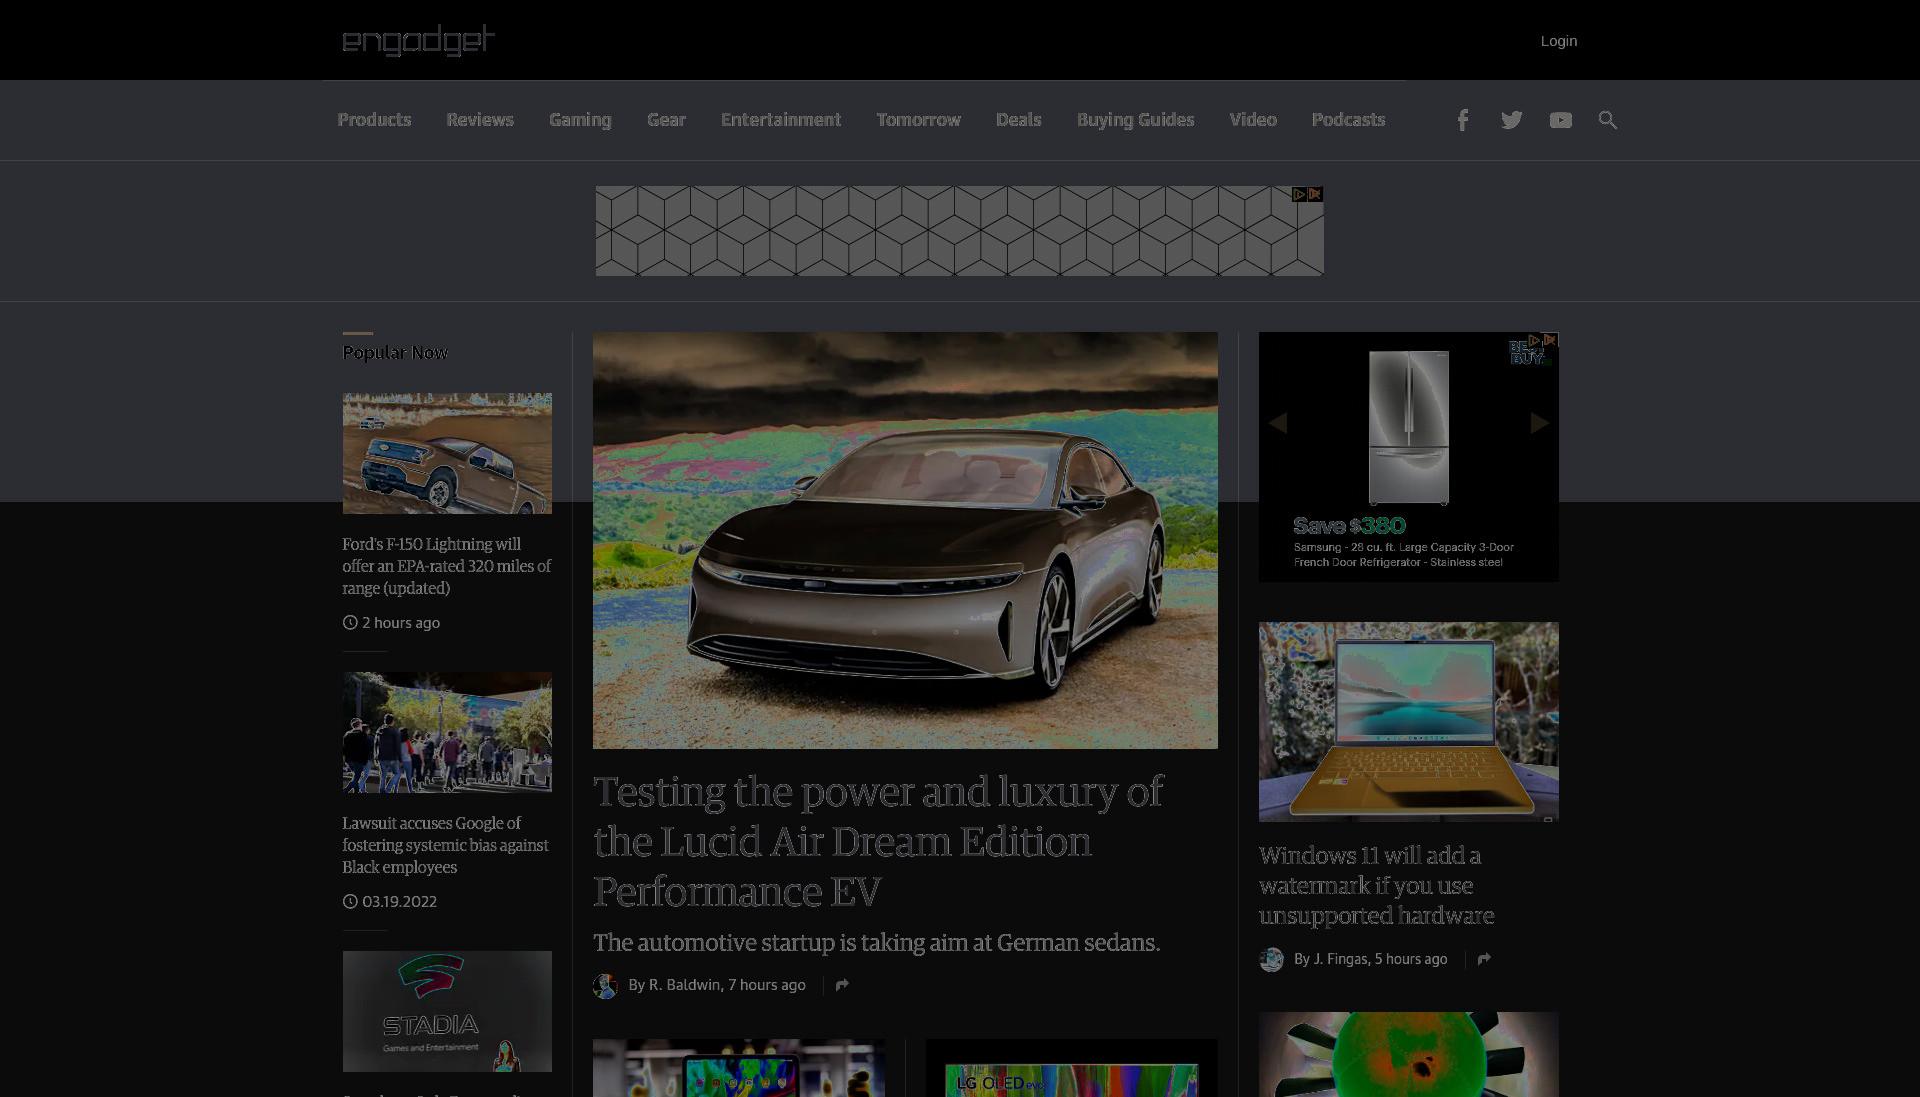Open the Products menu
The height and width of the screenshot is (1097, 1920).
pyautogui.click(x=374, y=120)
